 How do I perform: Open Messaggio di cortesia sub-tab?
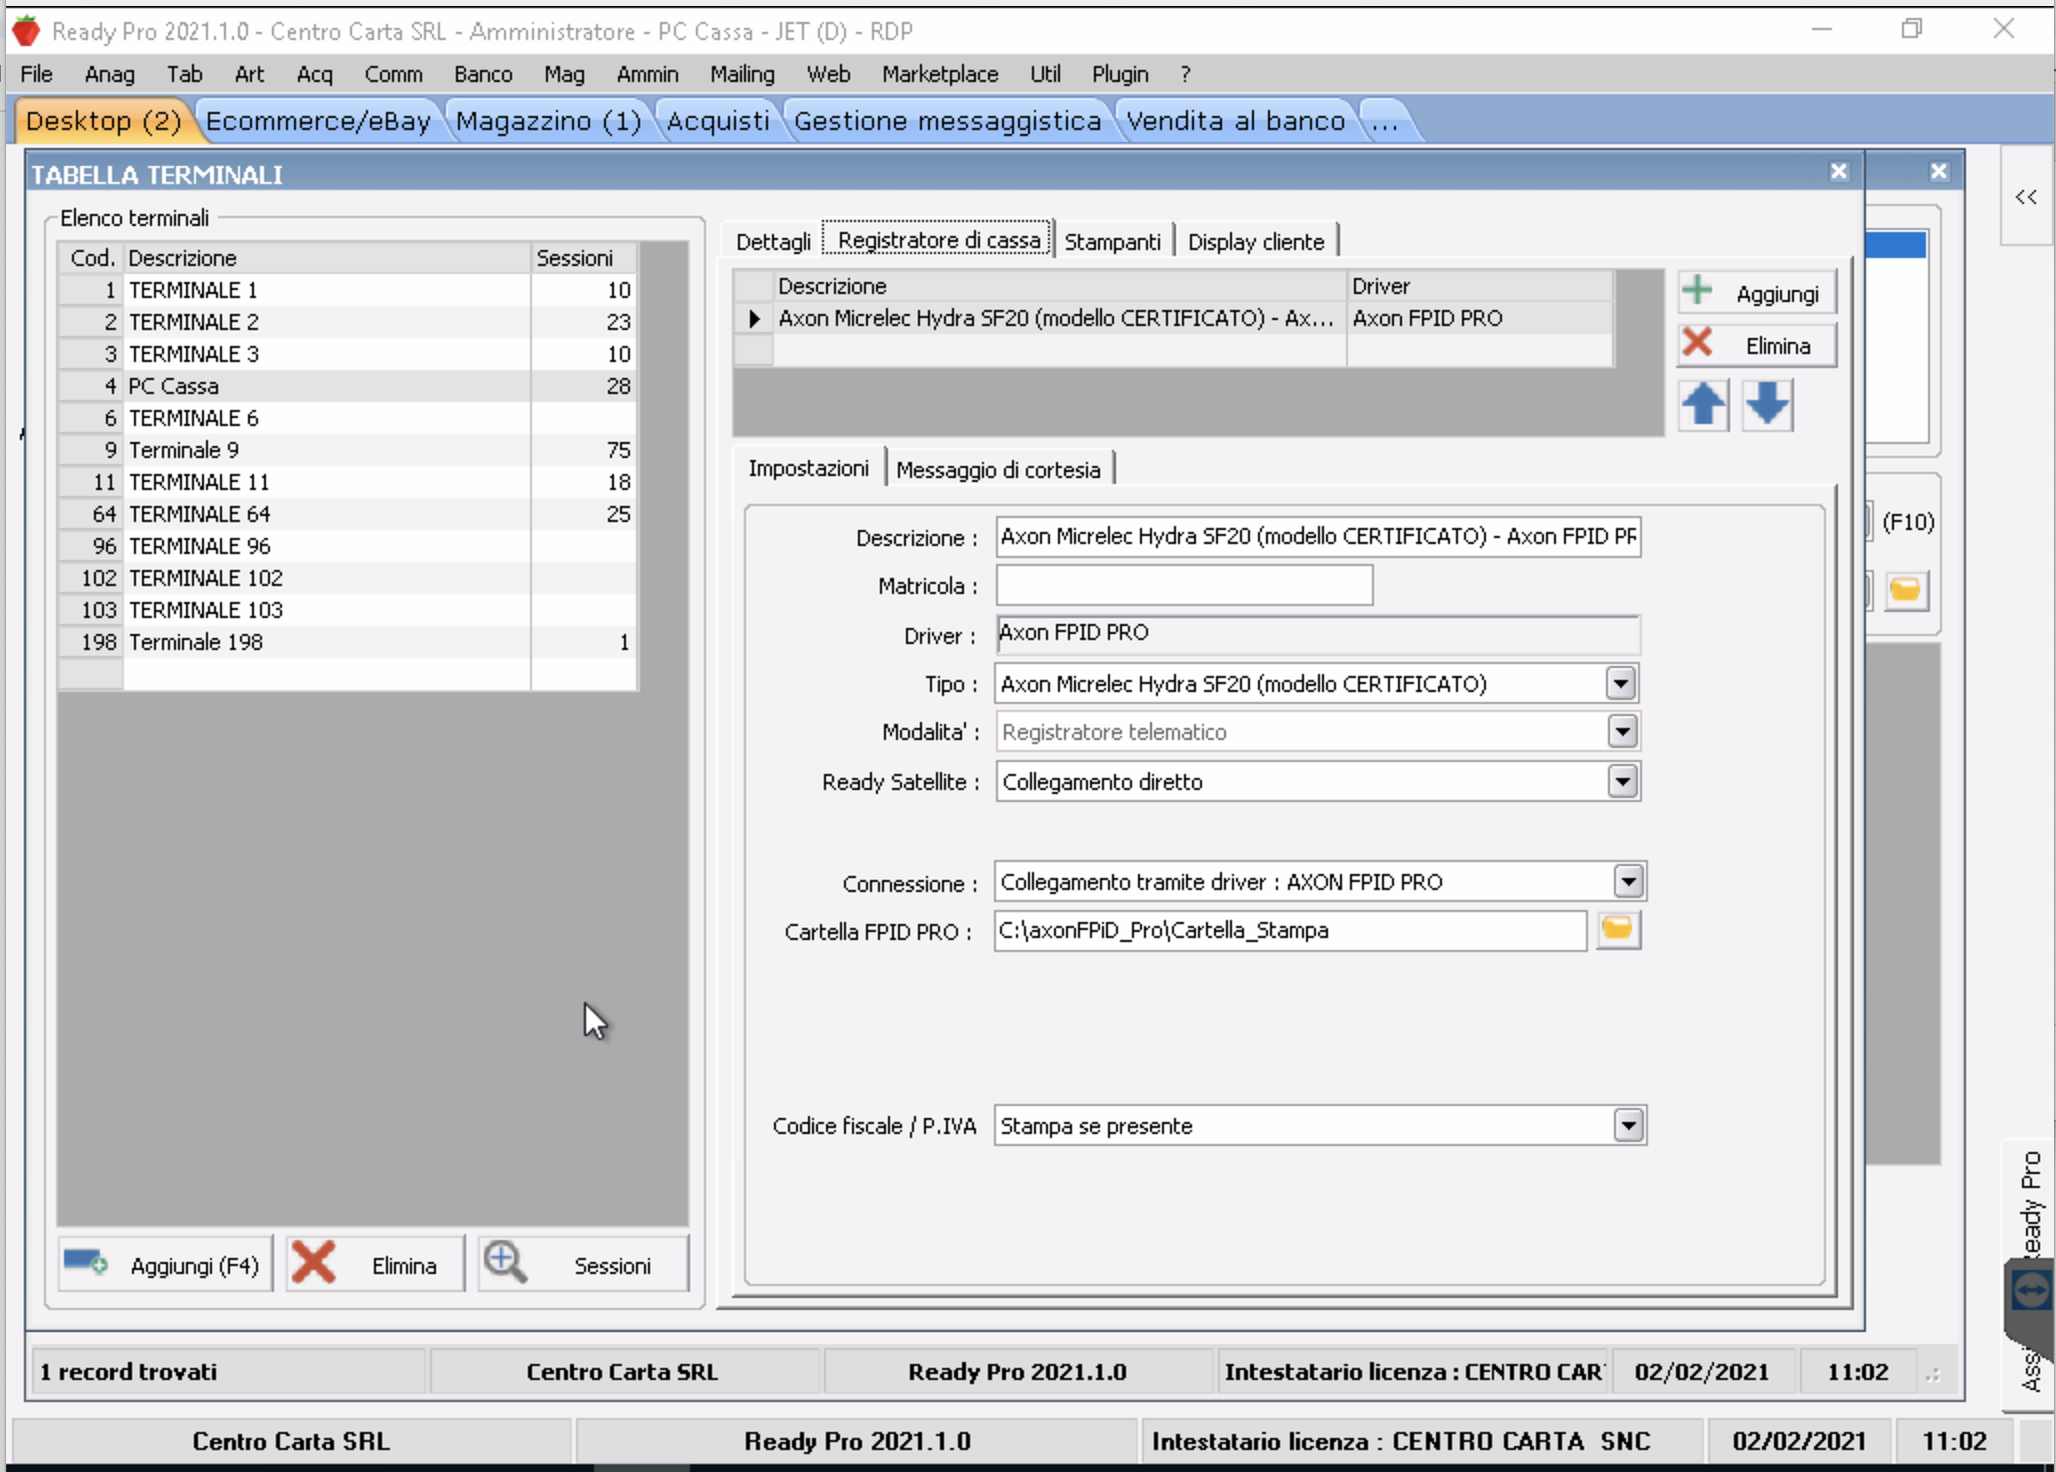[x=998, y=470]
